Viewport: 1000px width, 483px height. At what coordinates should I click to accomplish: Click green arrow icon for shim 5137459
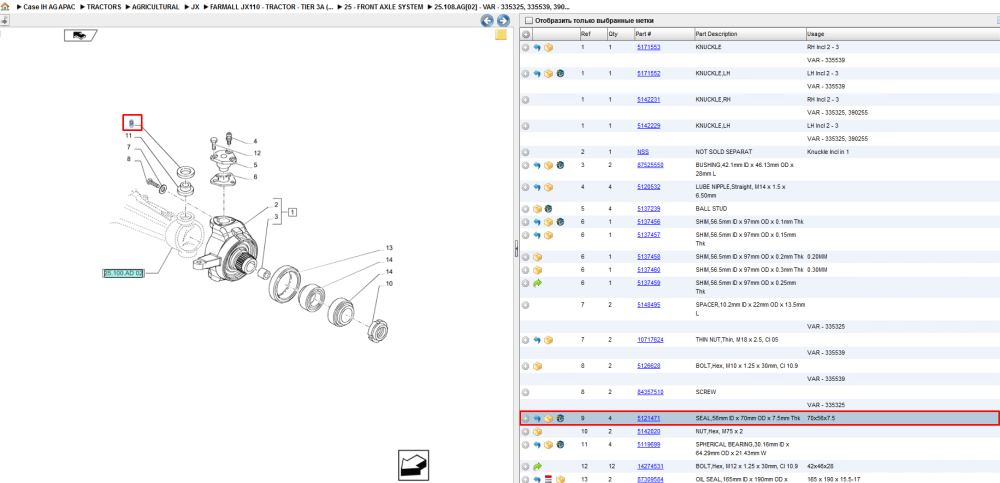click(x=537, y=283)
